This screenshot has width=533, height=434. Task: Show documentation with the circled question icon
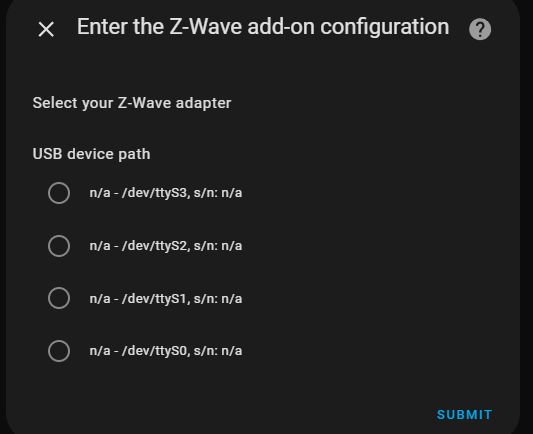pyautogui.click(x=480, y=30)
